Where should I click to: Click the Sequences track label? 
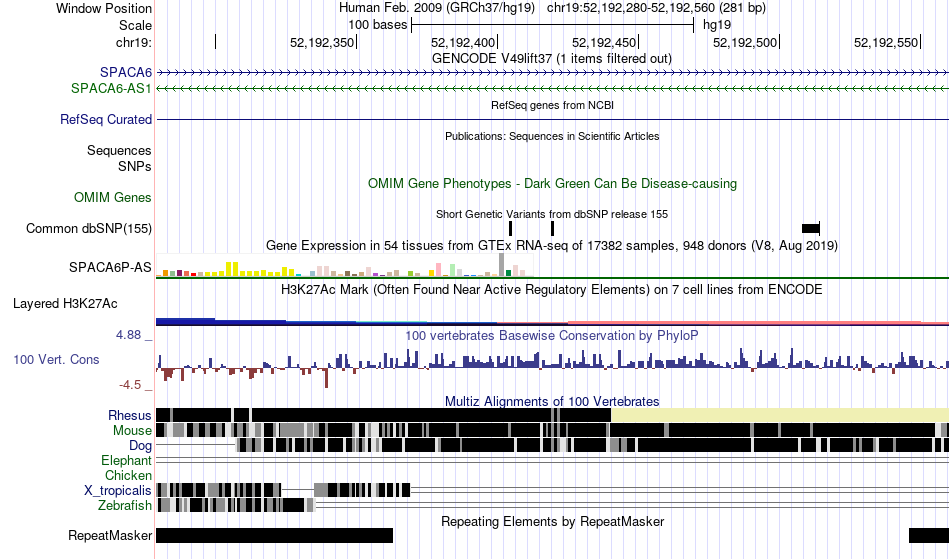[119, 150]
